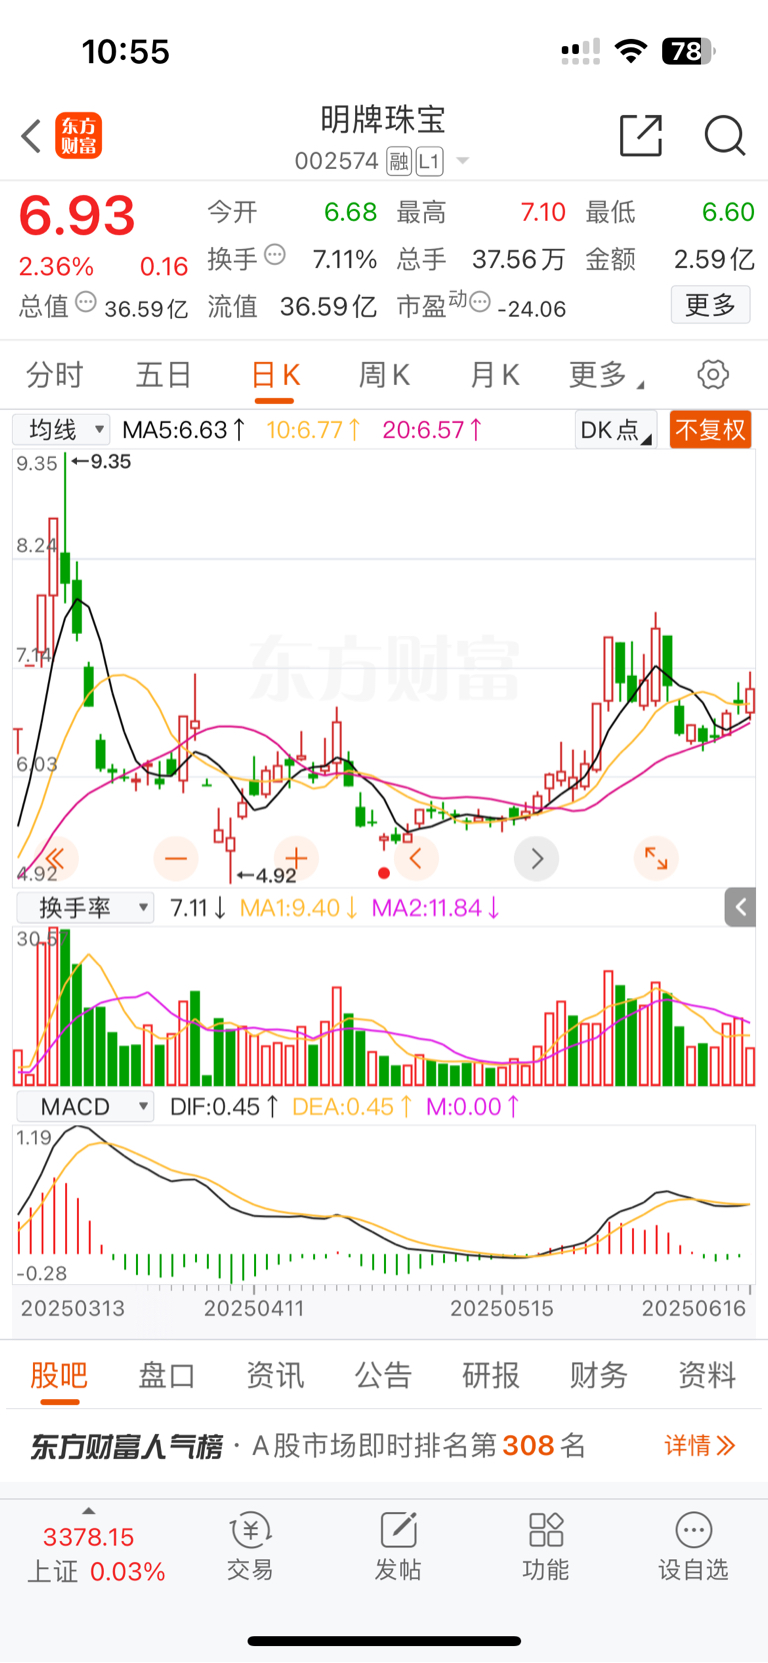The width and height of the screenshot is (768, 1663).
Task: Open the 资讯 tab
Action: (275, 1375)
